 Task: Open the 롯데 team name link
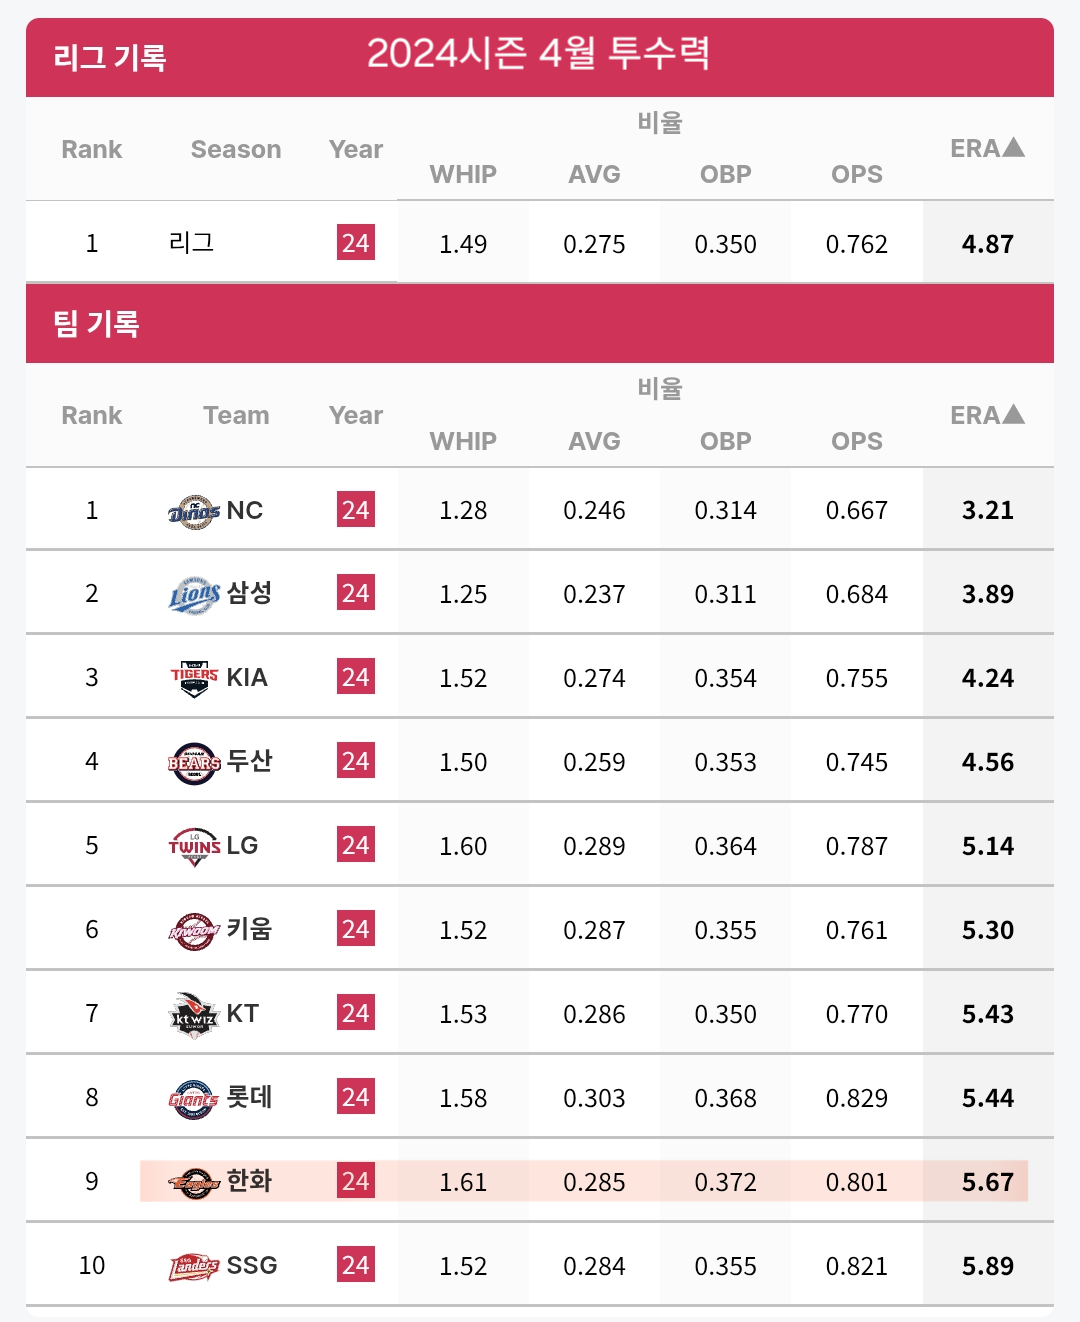tap(249, 1097)
